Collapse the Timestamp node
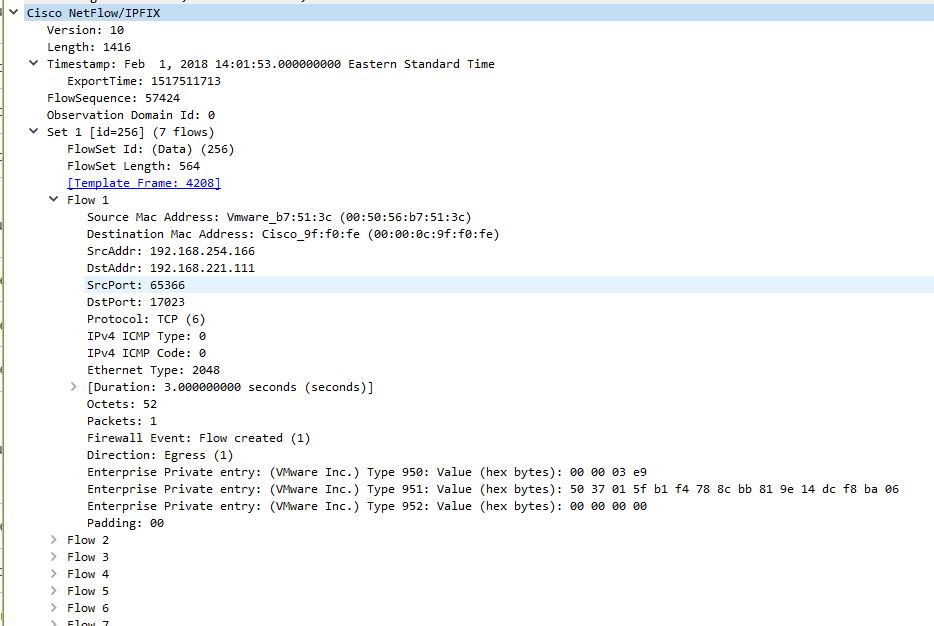 [33, 63]
